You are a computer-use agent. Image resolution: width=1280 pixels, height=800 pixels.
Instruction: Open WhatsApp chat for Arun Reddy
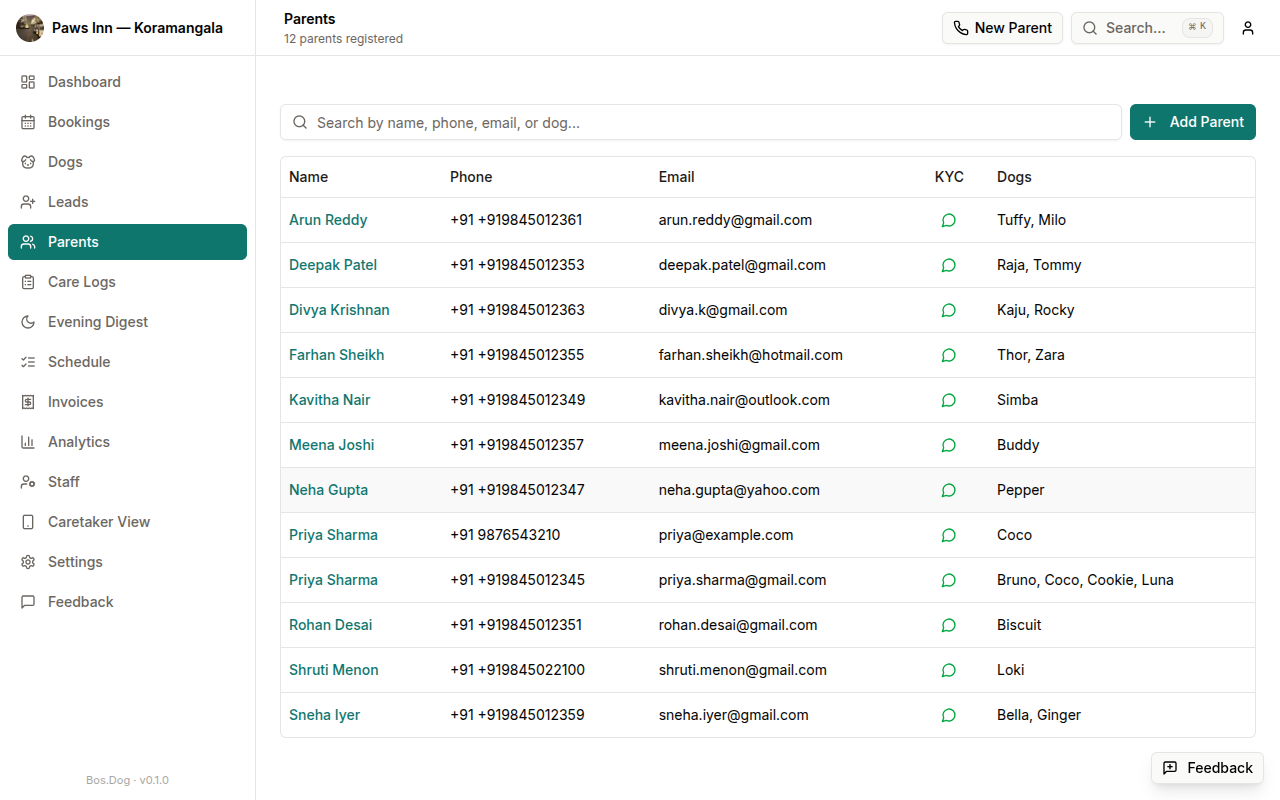pyautogui.click(x=948, y=220)
